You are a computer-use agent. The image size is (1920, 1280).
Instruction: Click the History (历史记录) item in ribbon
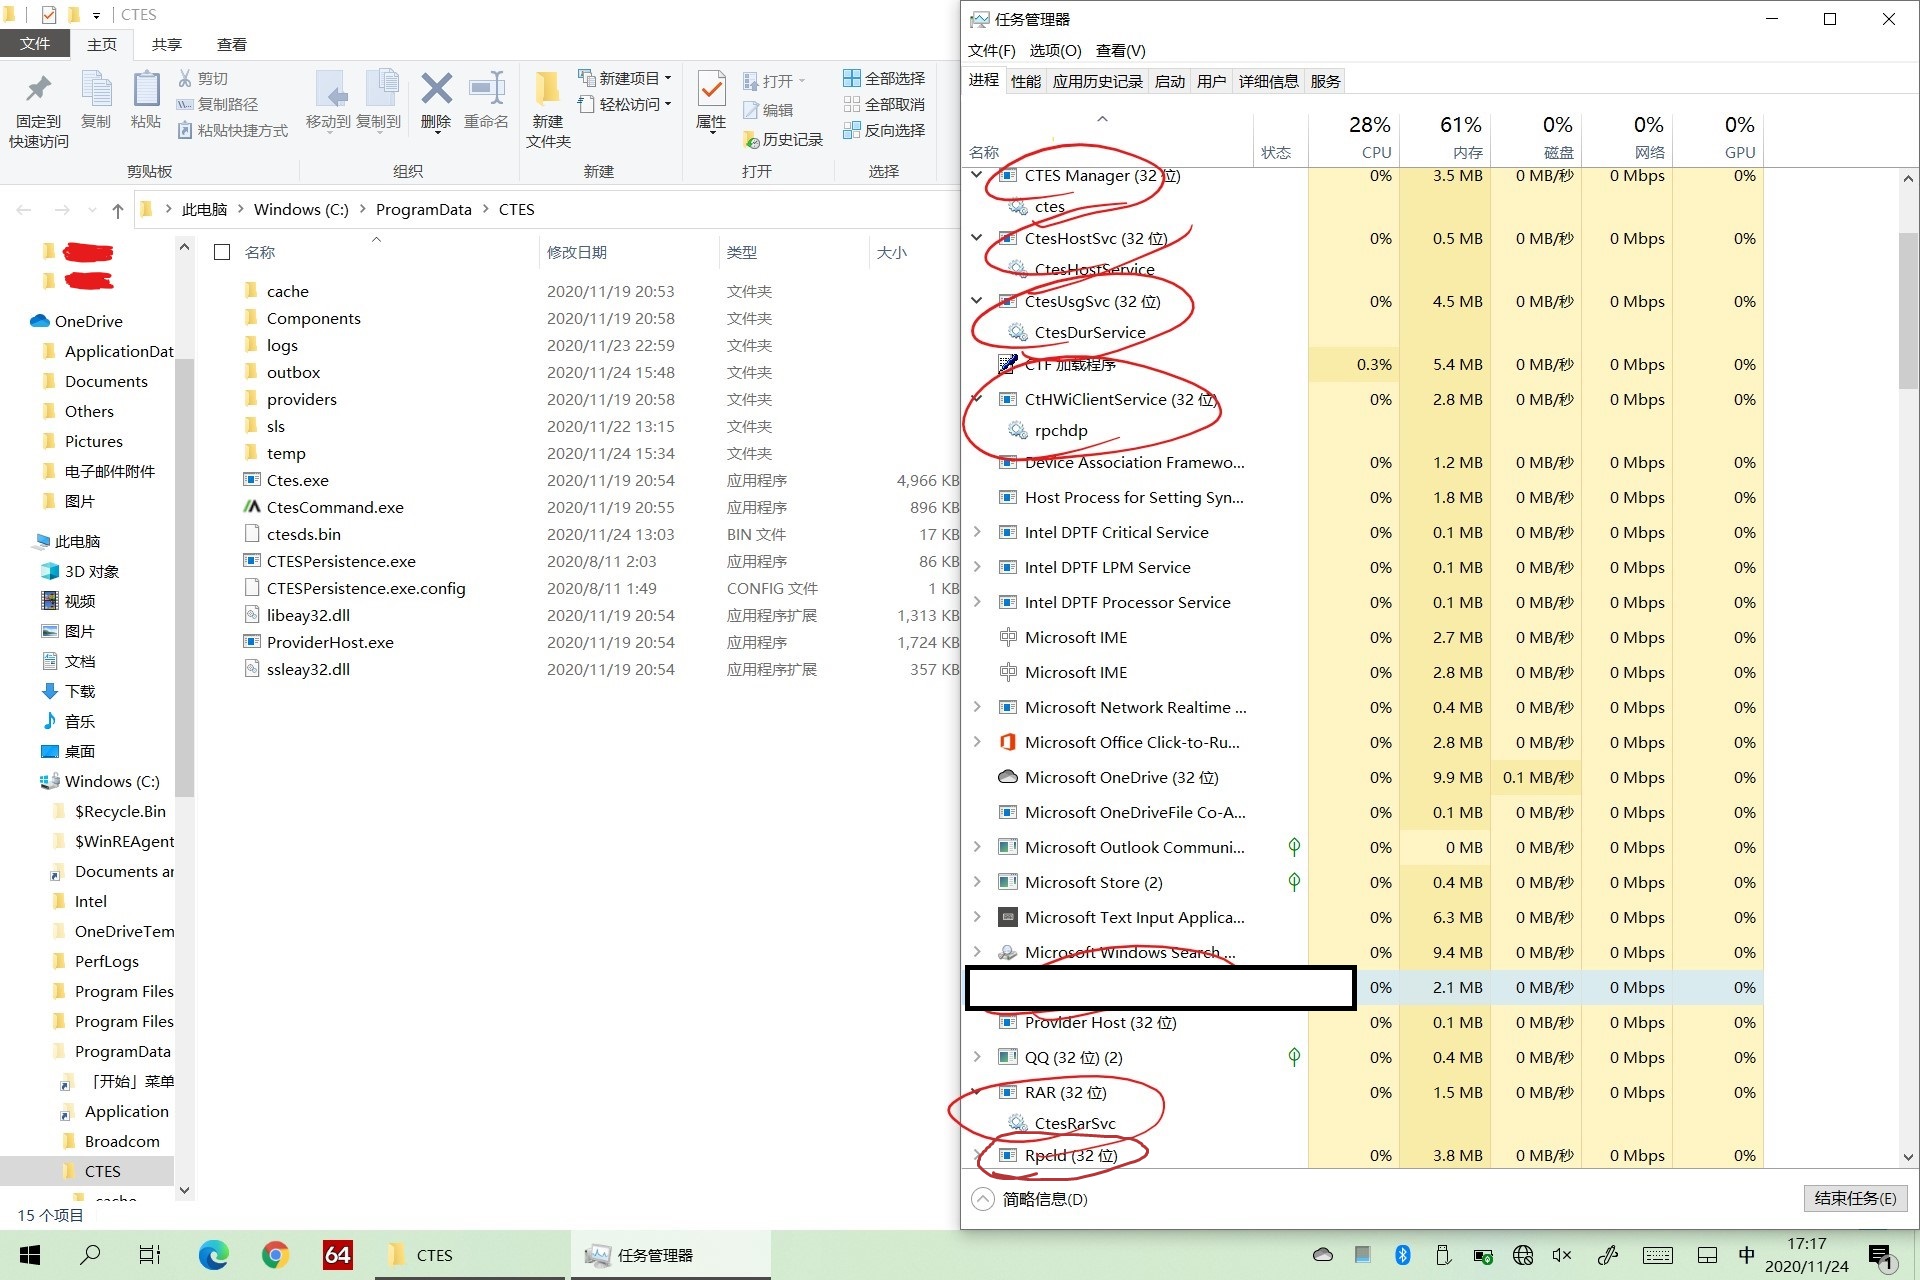783,140
